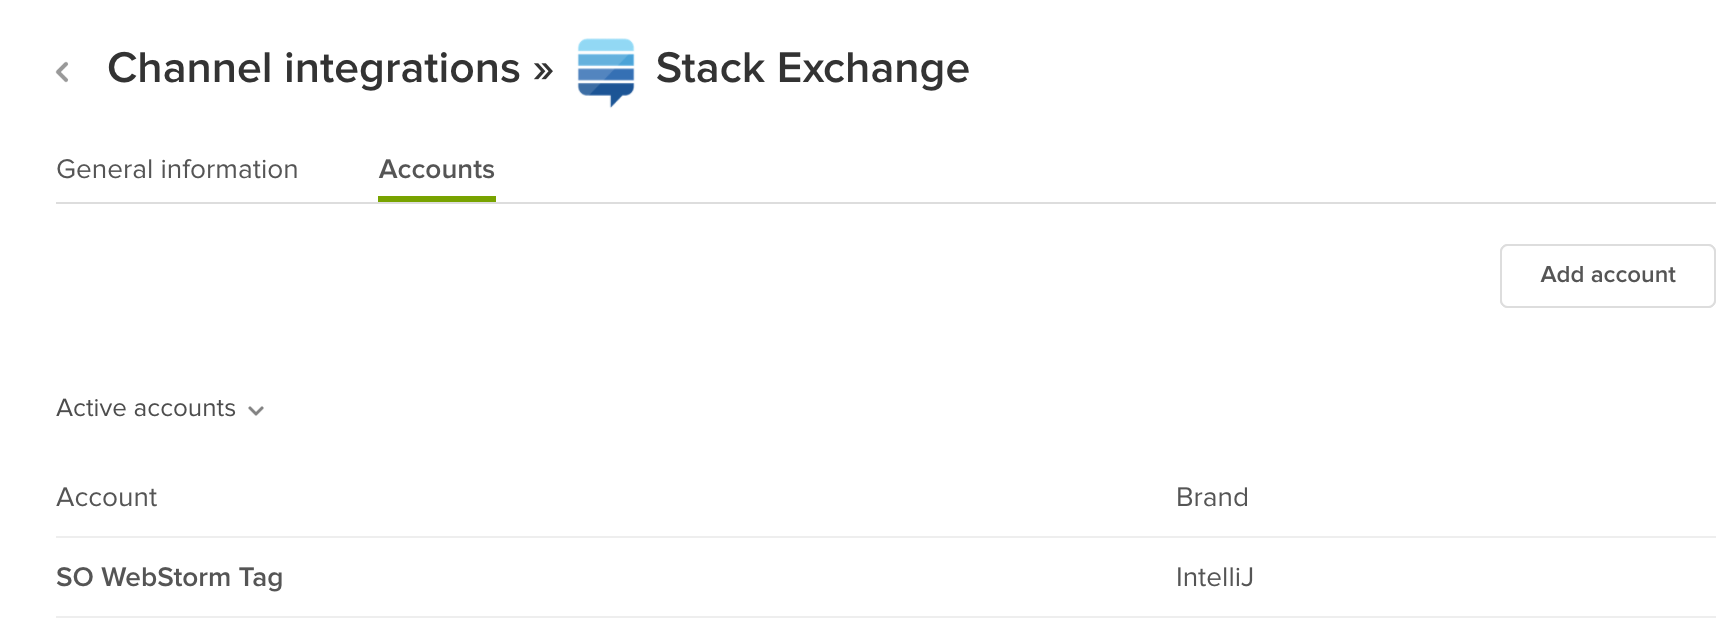
Task: Click the IntelliJ brand cell
Action: pyautogui.click(x=1214, y=577)
